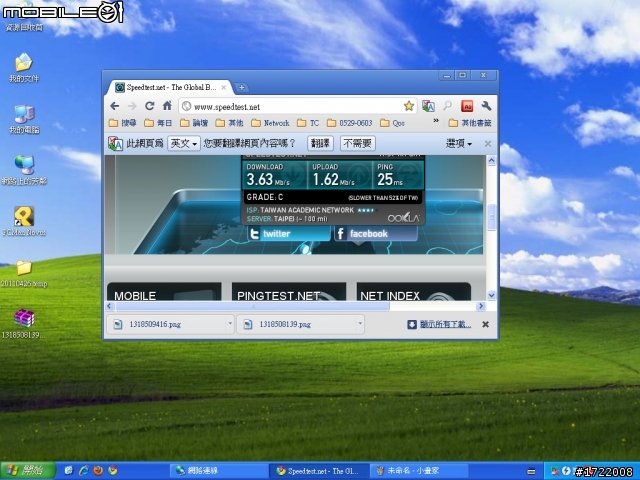Click the horizontal scrollbar left arrow
This screenshot has height=480, width=640.
click(109, 306)
